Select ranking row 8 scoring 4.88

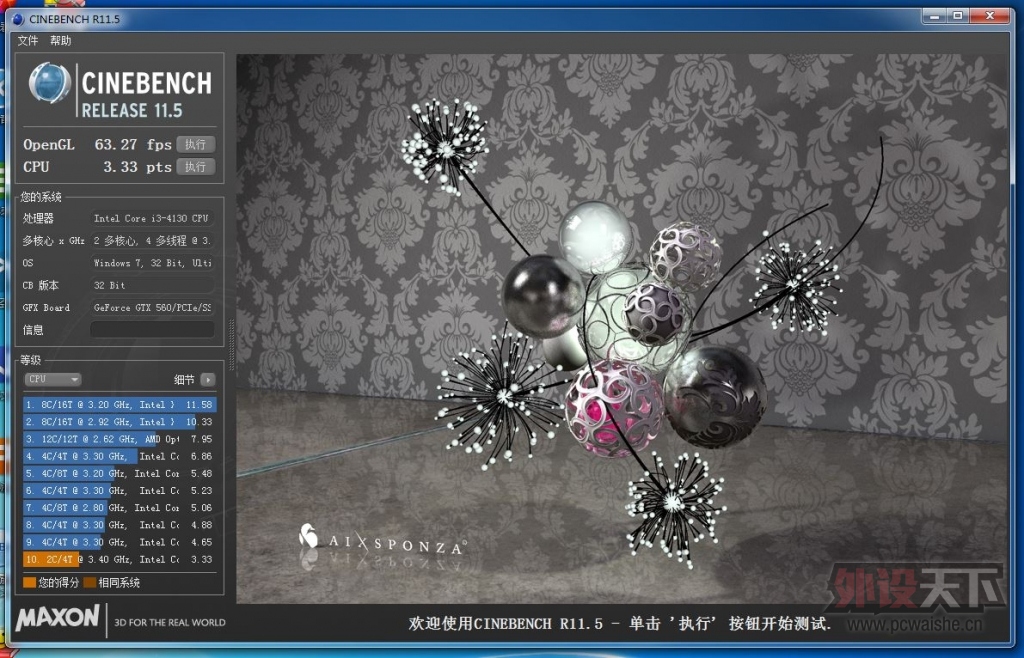pyautogui.click(x=120, y=525)
